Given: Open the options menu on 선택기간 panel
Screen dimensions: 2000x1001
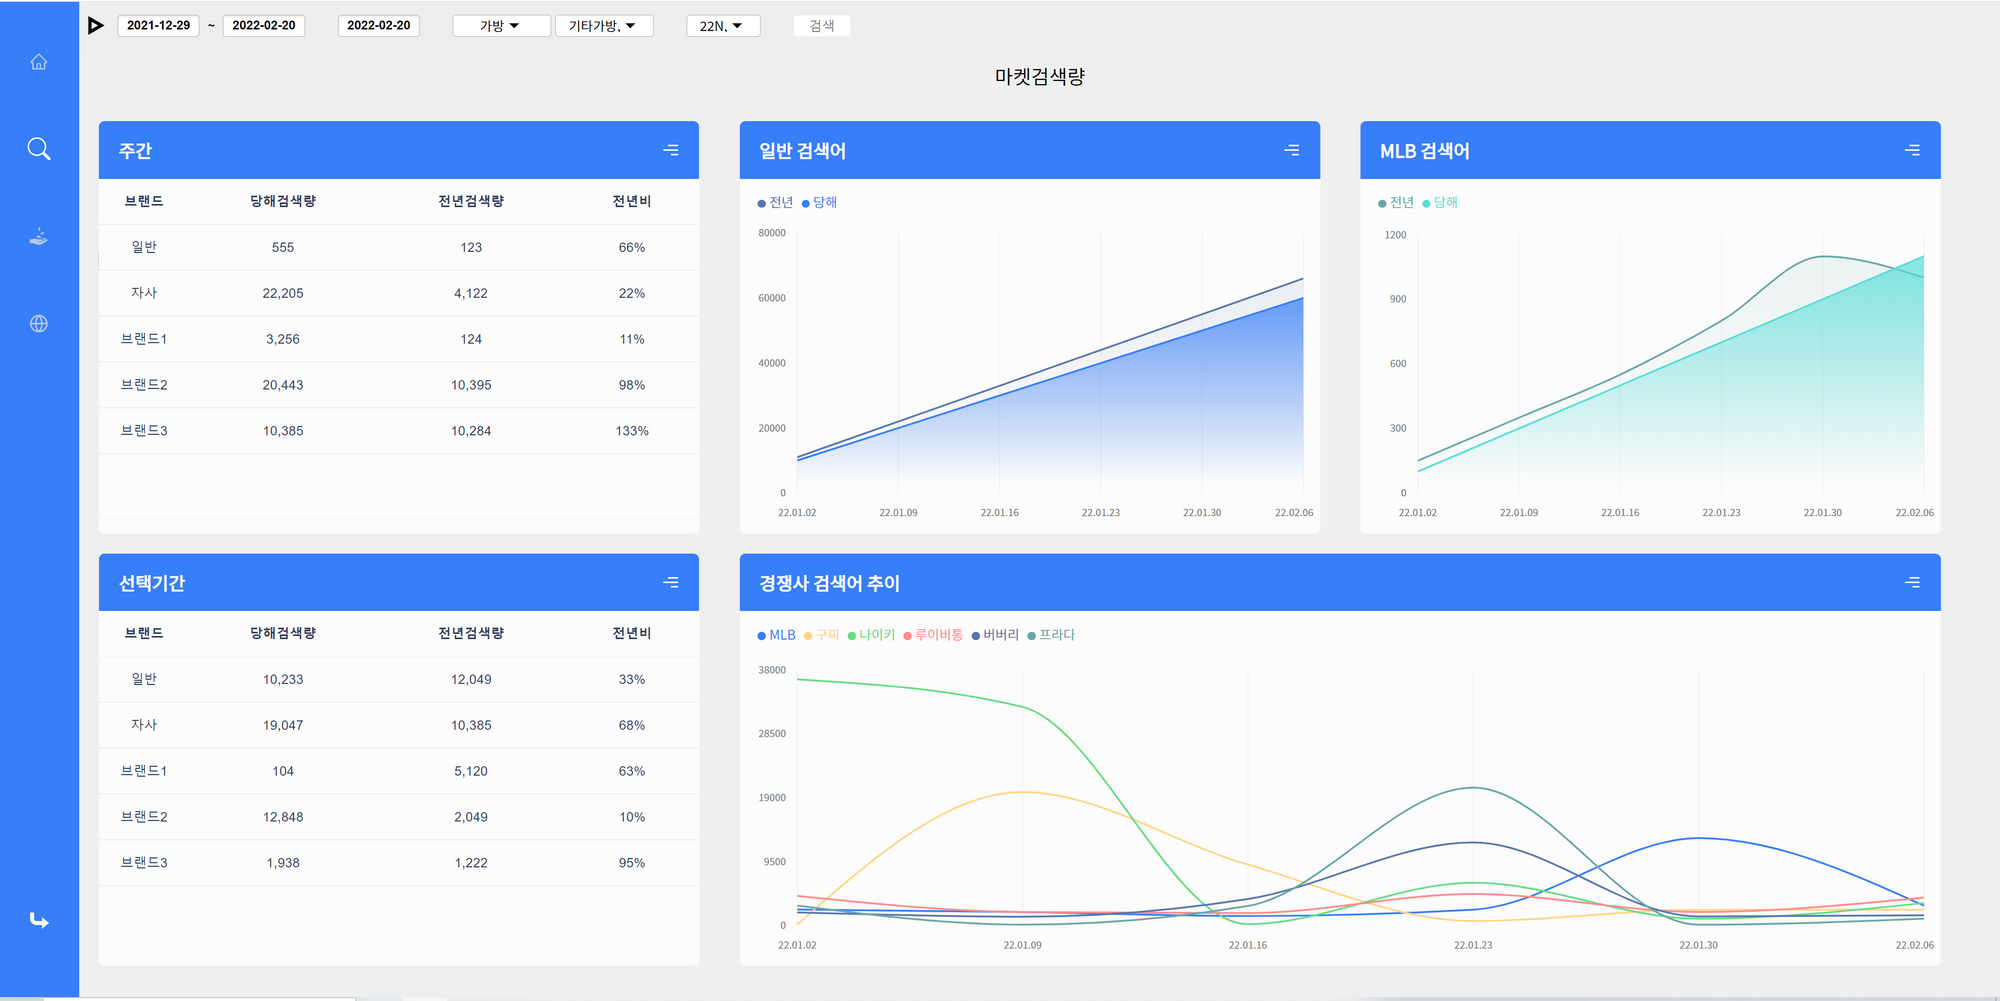Looking at the screenshot, I should point(671,582).
